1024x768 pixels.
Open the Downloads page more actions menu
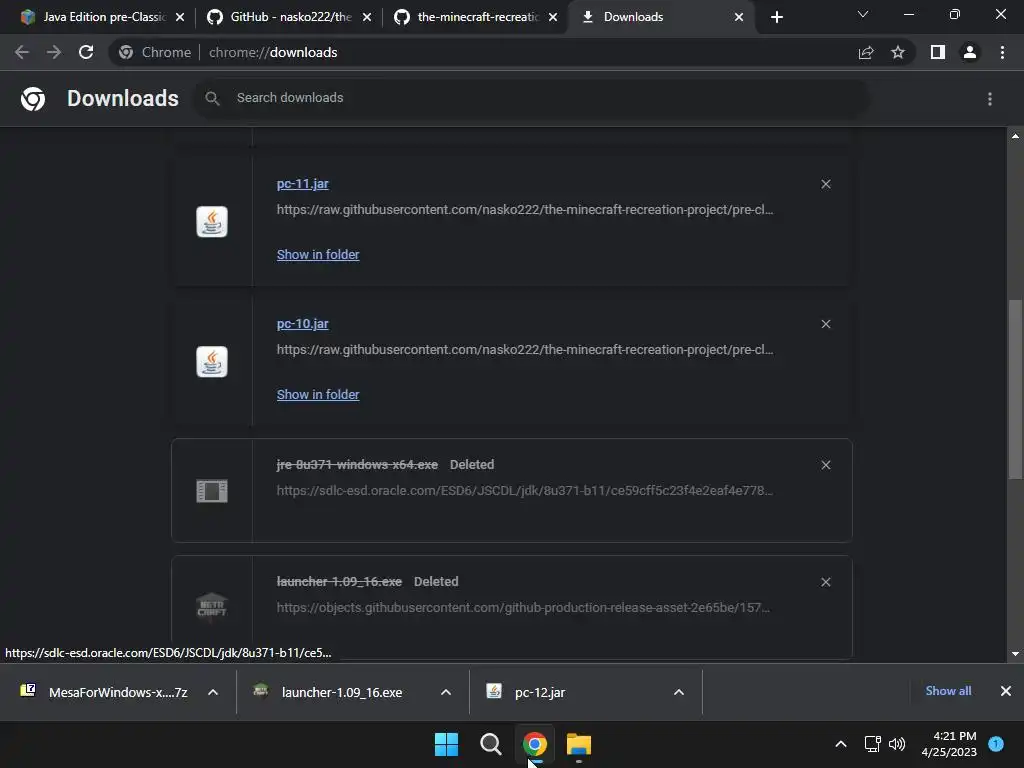tap(990, 99)
